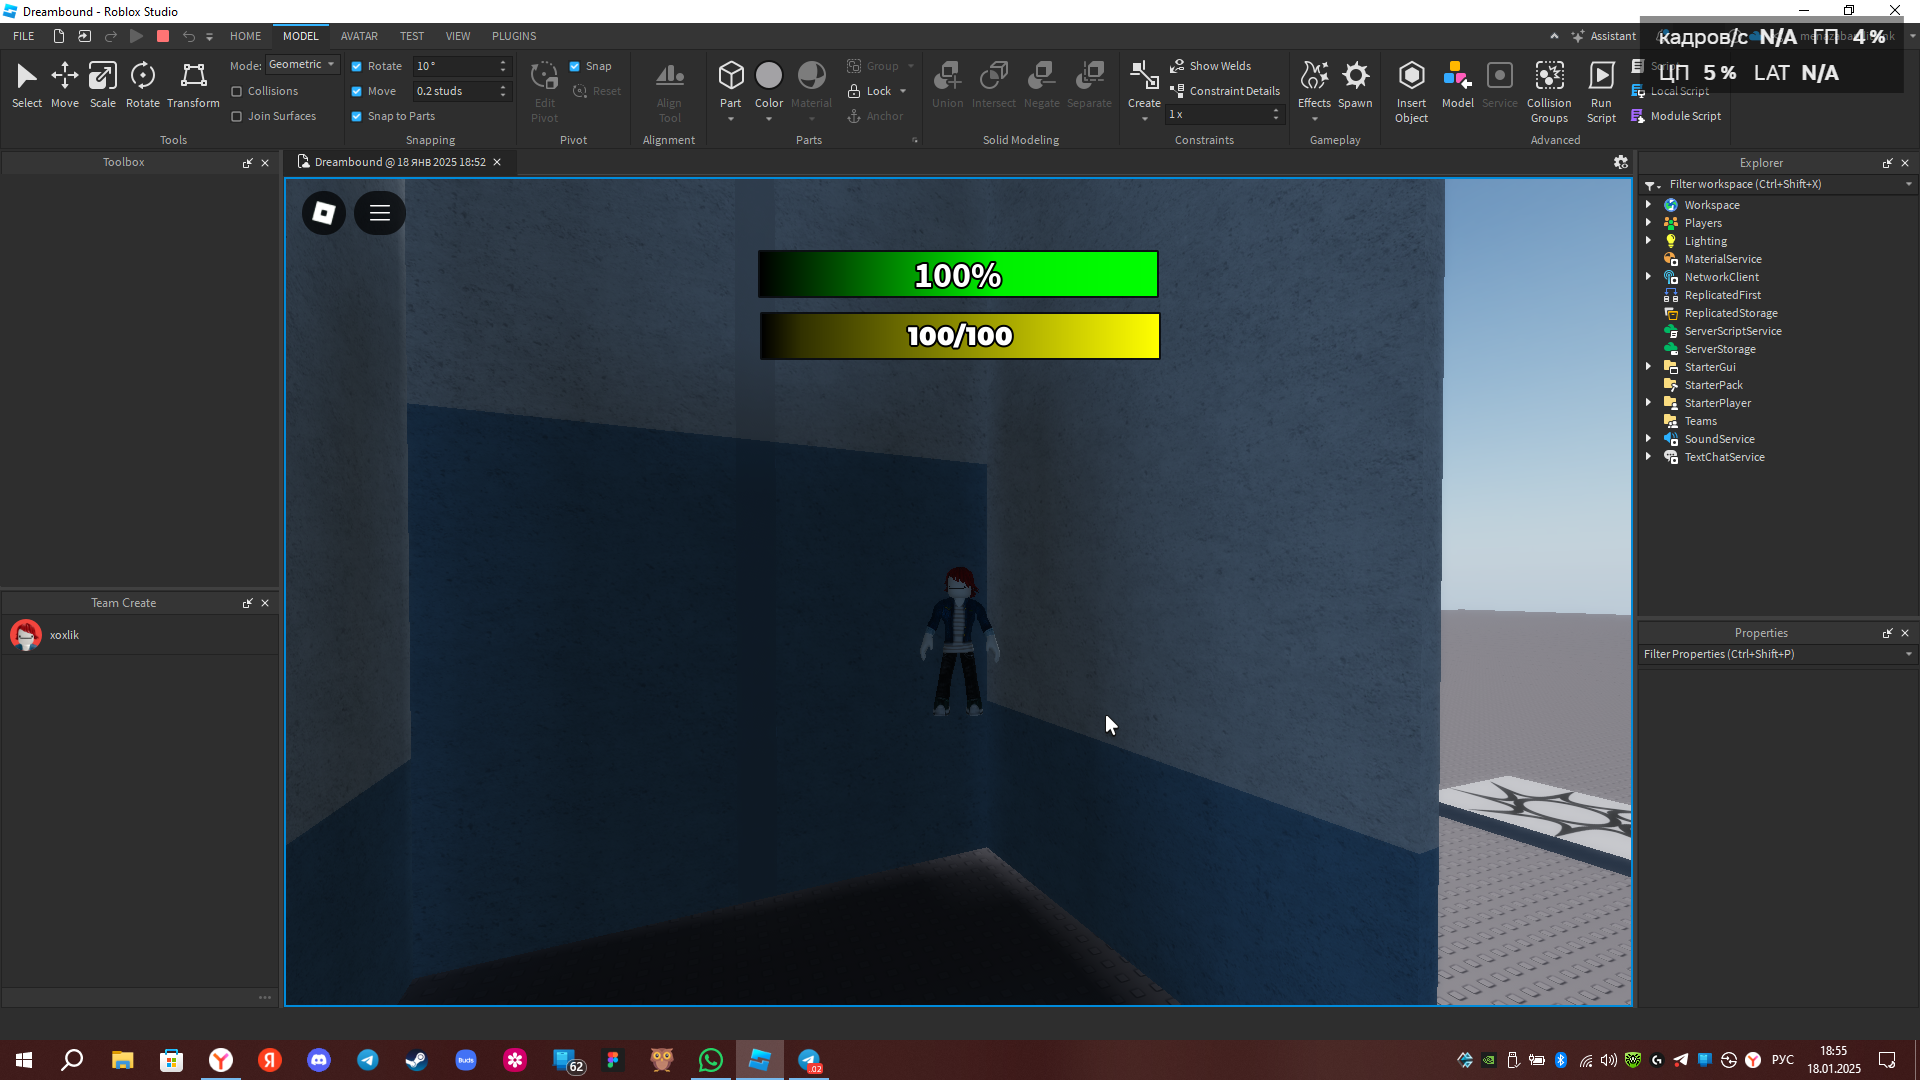This screenshot has height=1080, width=1920.
Task: Click the Insert Object icon
Action: click(x=1411, y=76)
